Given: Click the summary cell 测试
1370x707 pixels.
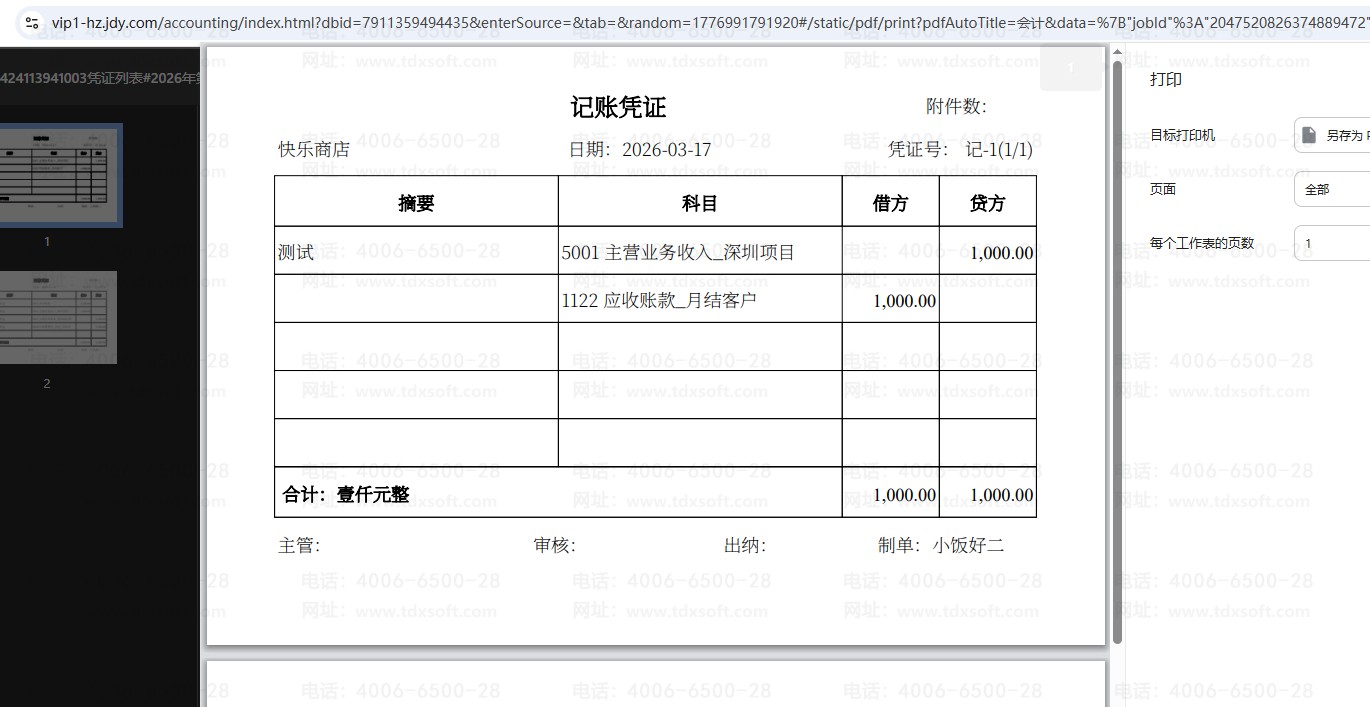Looking at the screenshot, I should [296, 253].
